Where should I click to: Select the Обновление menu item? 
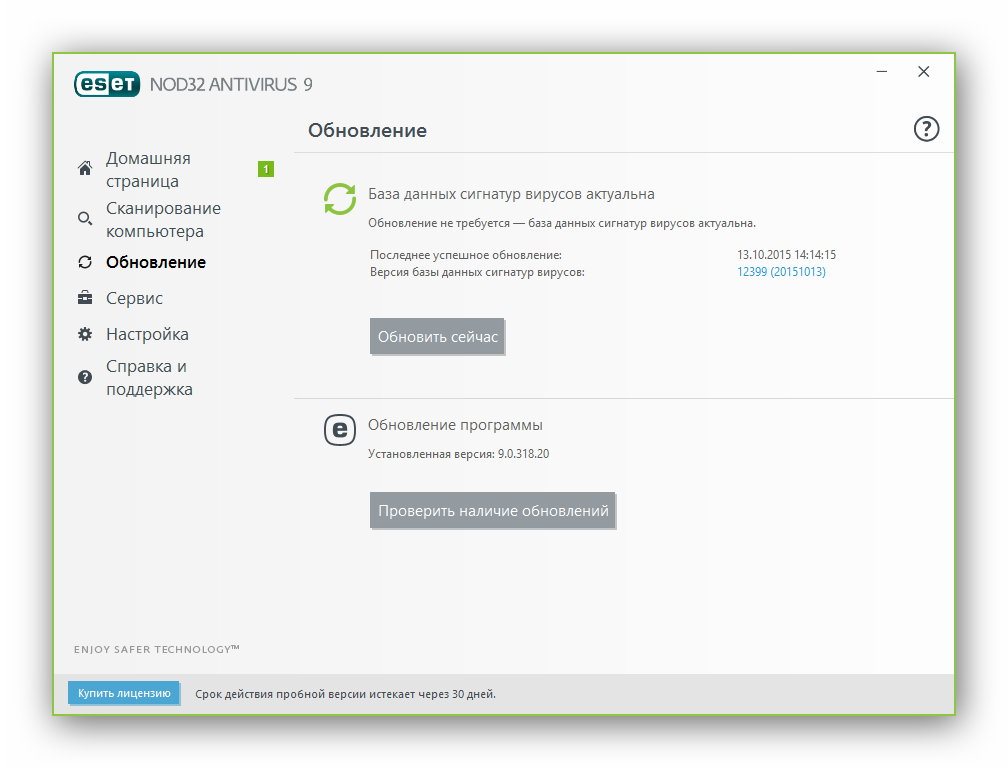point(156,262)
